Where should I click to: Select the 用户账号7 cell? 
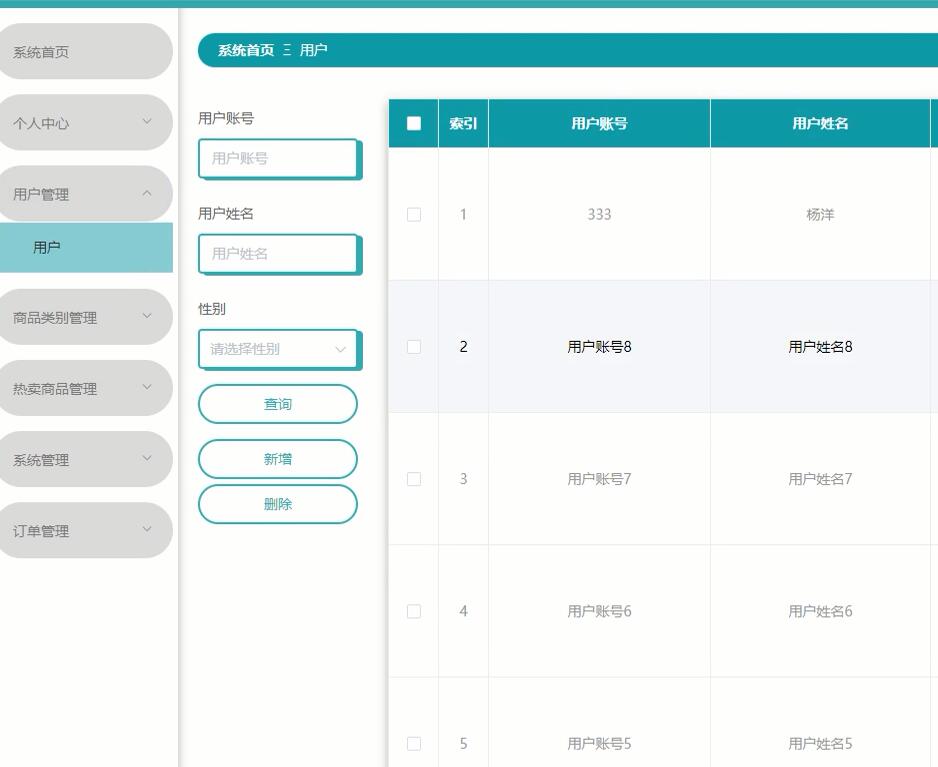[599, 479]
